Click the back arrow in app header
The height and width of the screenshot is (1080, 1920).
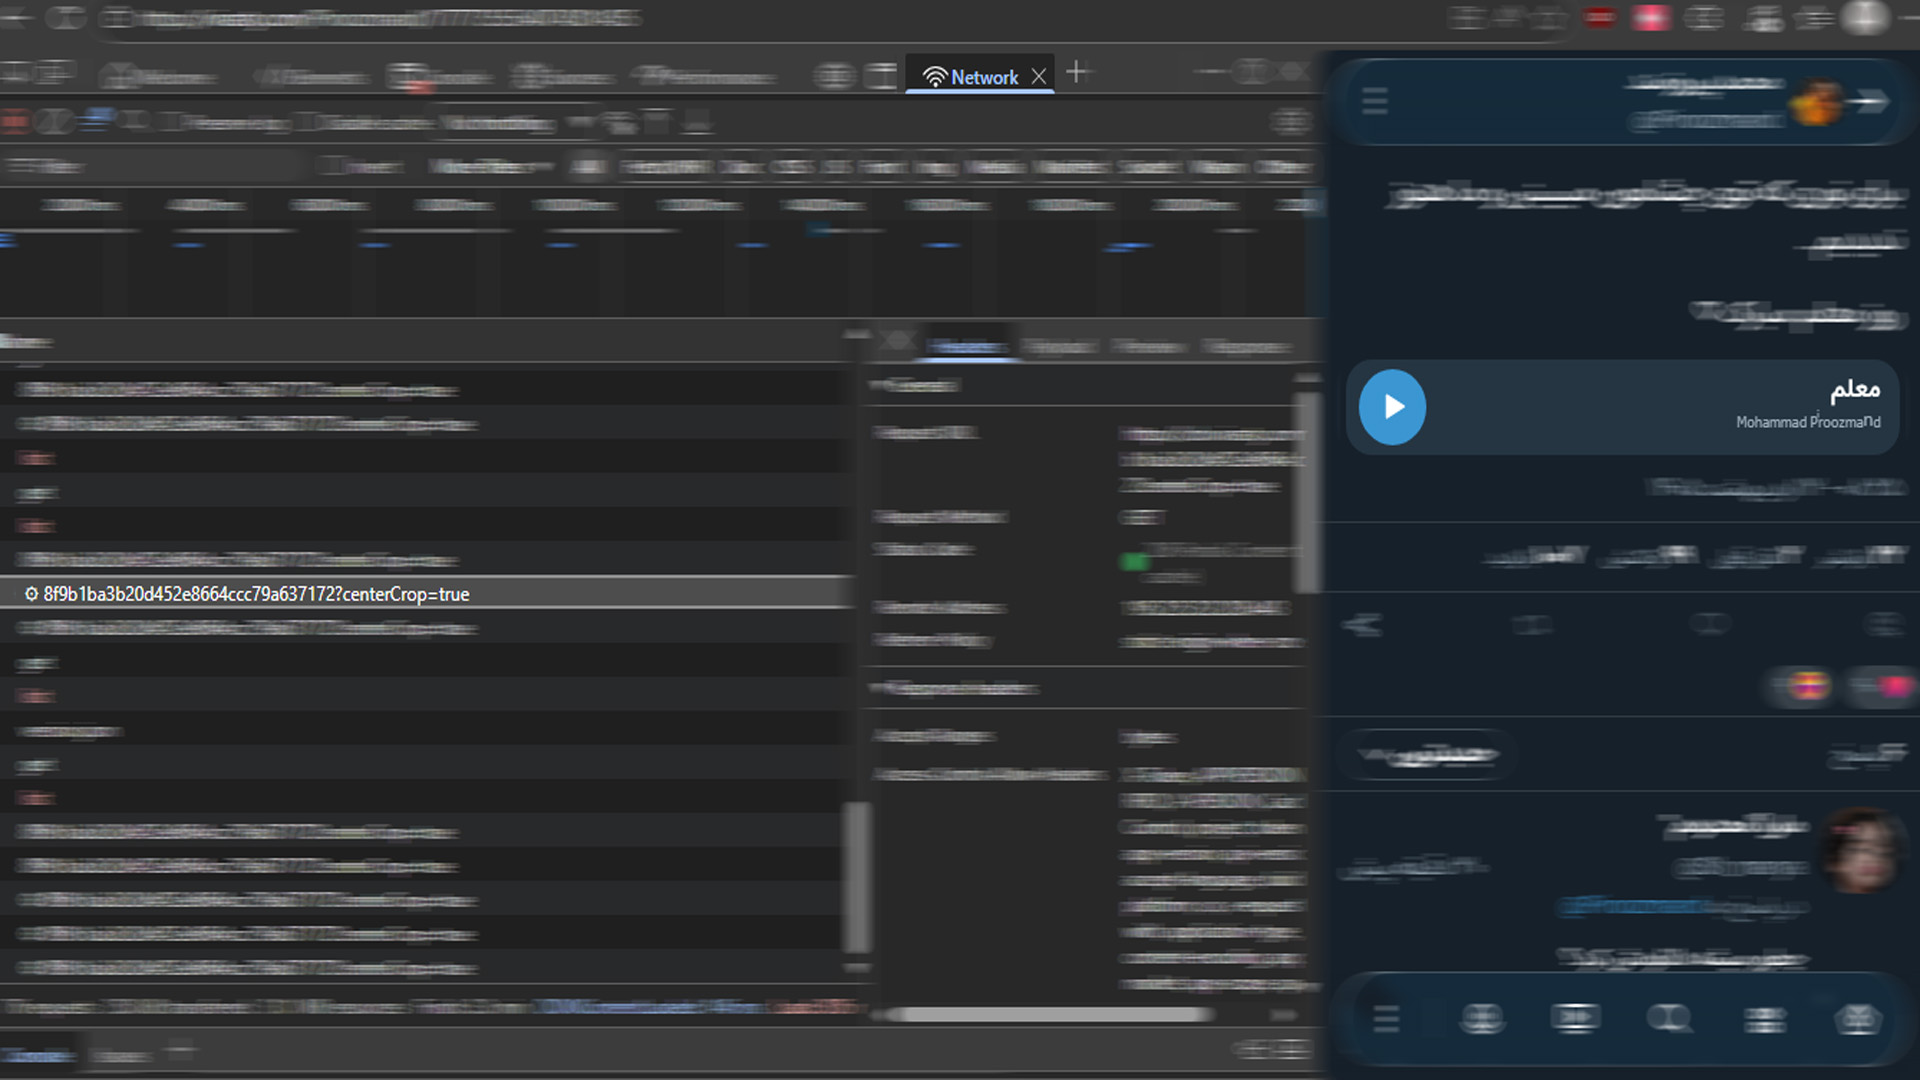[1870, 101]
